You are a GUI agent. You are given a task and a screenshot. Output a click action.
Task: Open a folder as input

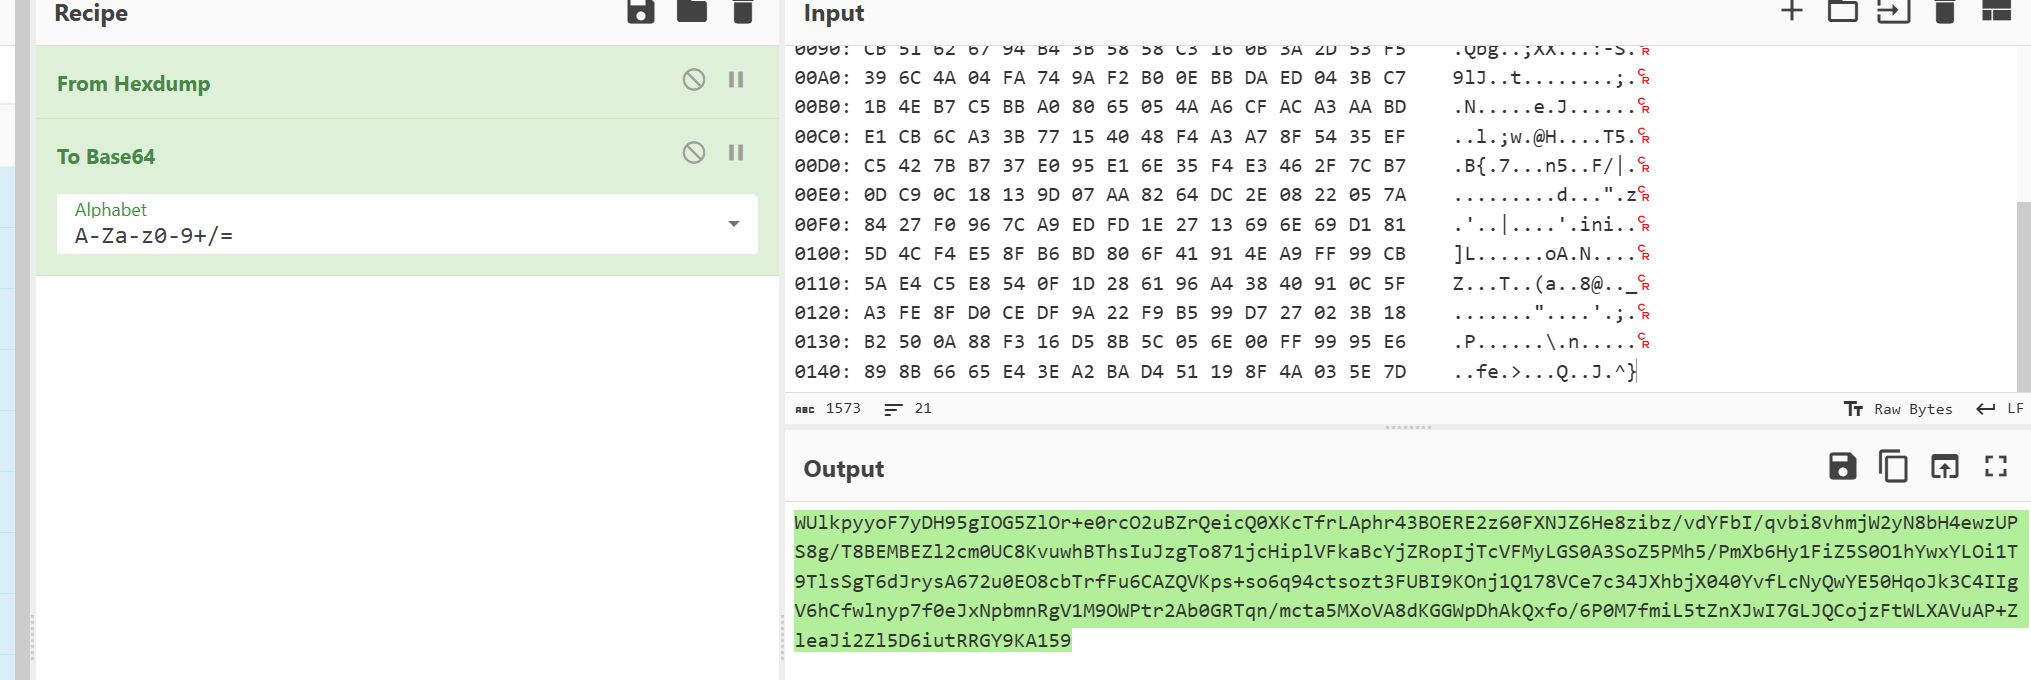pos(1843,12)
